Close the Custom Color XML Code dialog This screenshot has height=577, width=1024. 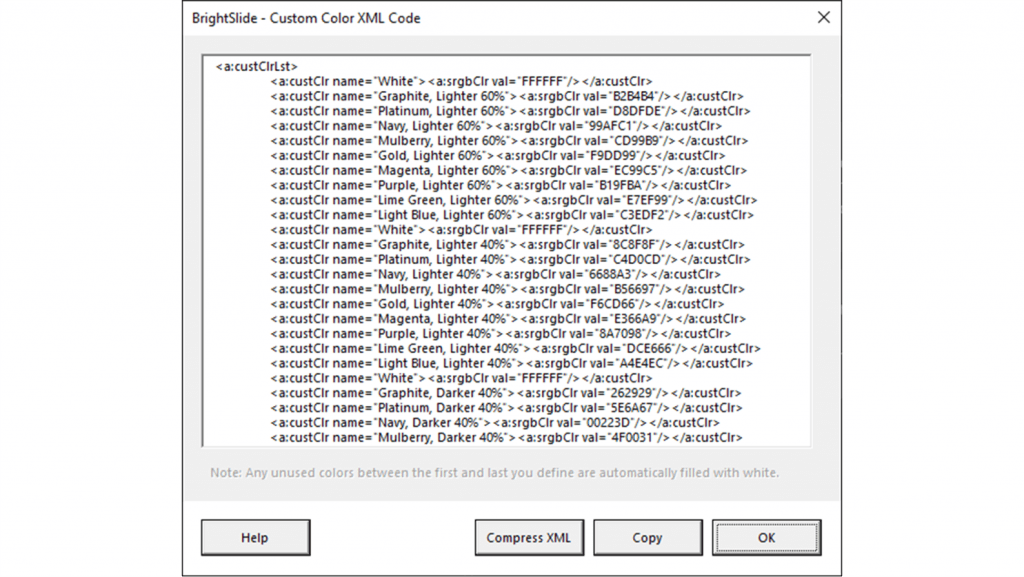click(x=823, y=17)
